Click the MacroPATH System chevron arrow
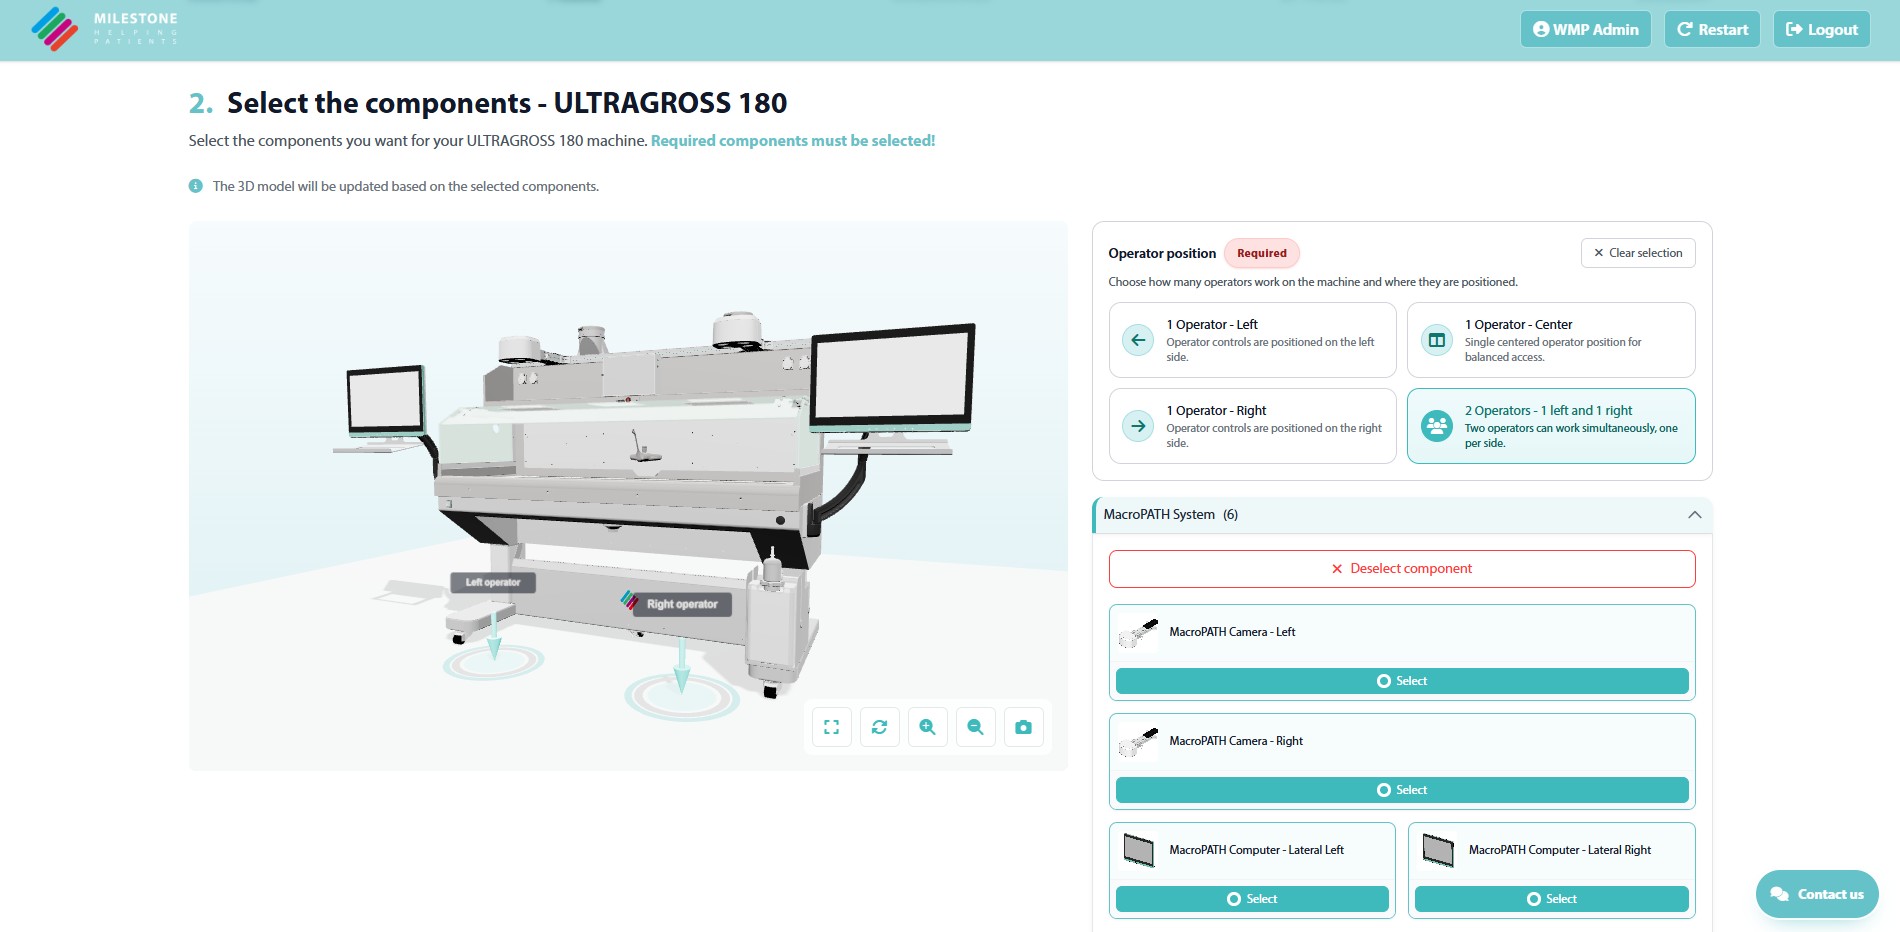1900x932 pixels. [x=1694, y=515]
